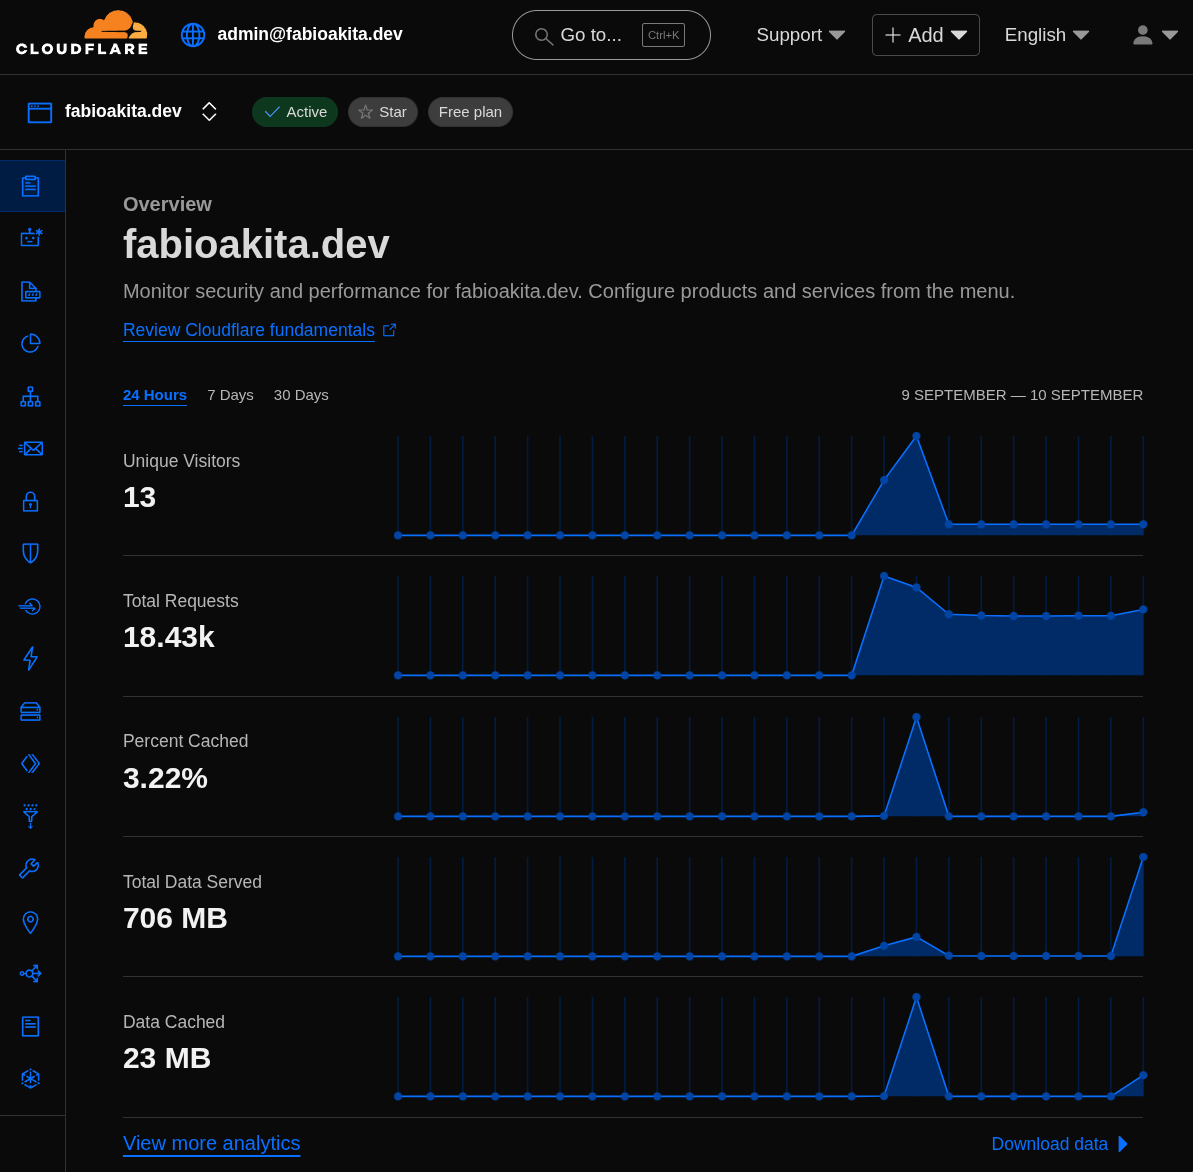
Task: Expand the fabioakita.dev site switcher arrows
Action: (209, 112)
